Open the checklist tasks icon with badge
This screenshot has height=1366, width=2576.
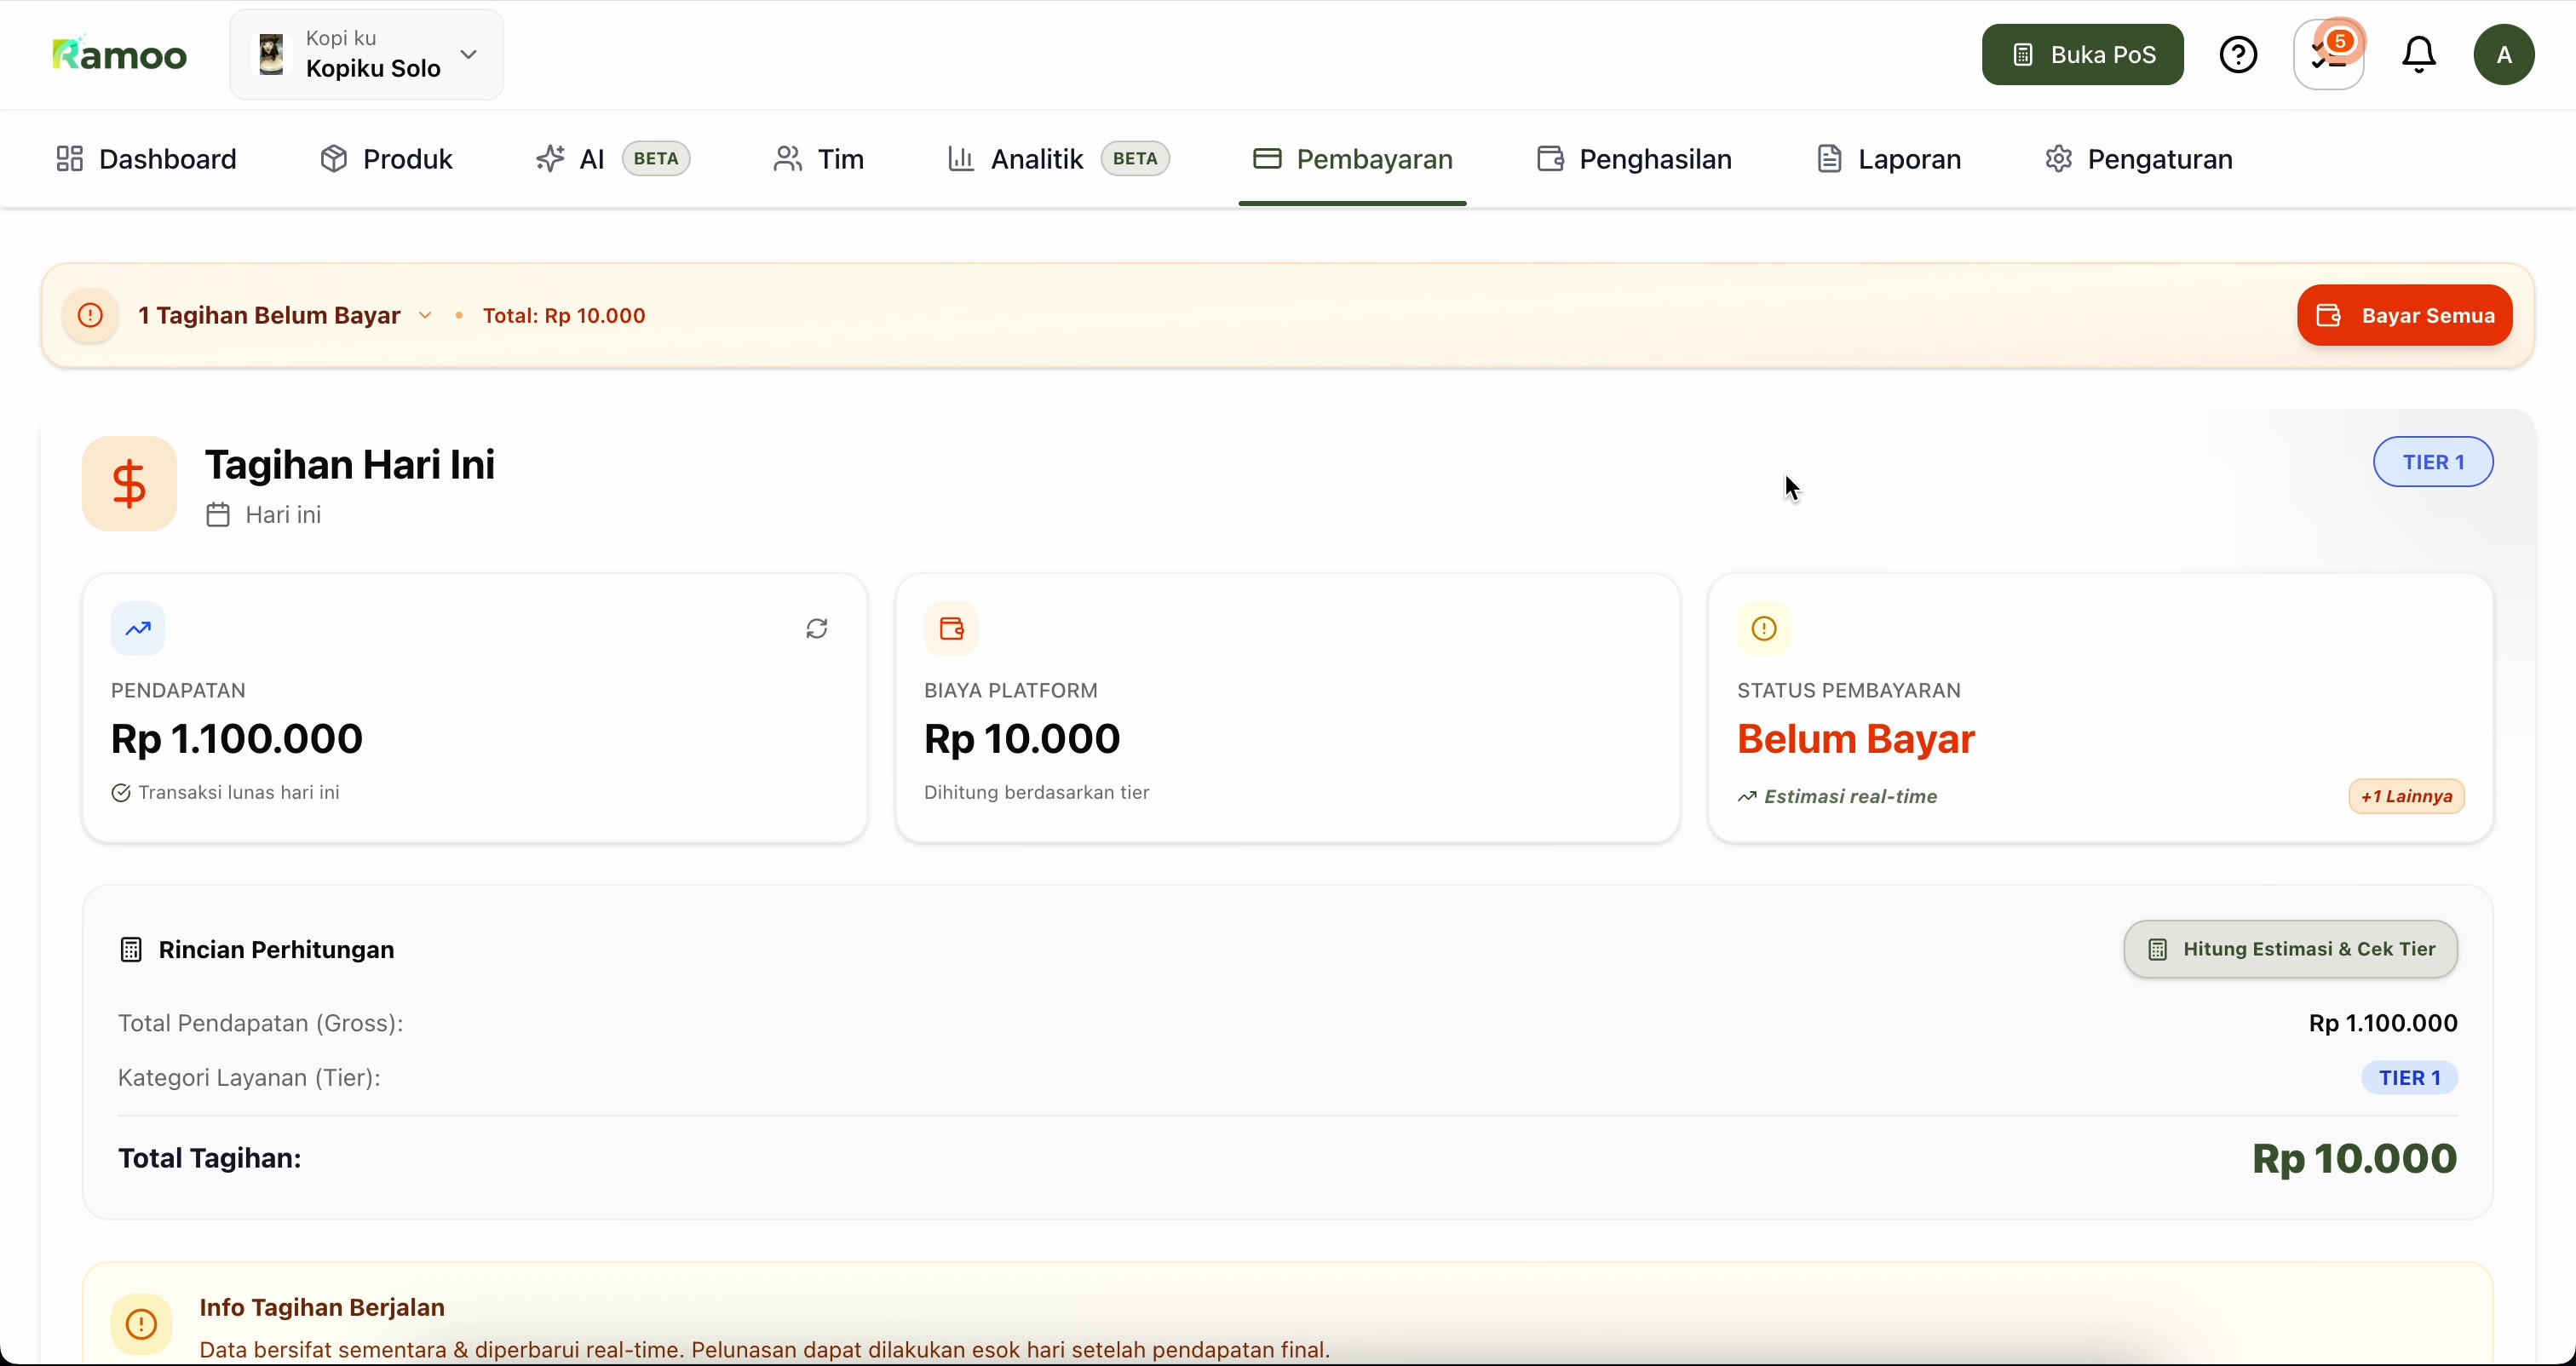click(2329, 55)
